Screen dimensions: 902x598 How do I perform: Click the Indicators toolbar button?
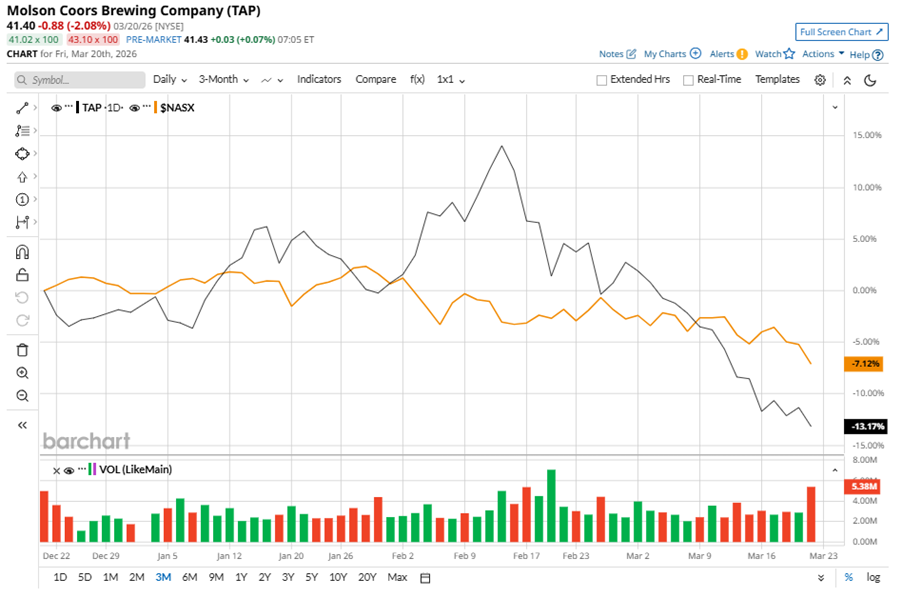(x=319, y=79)
